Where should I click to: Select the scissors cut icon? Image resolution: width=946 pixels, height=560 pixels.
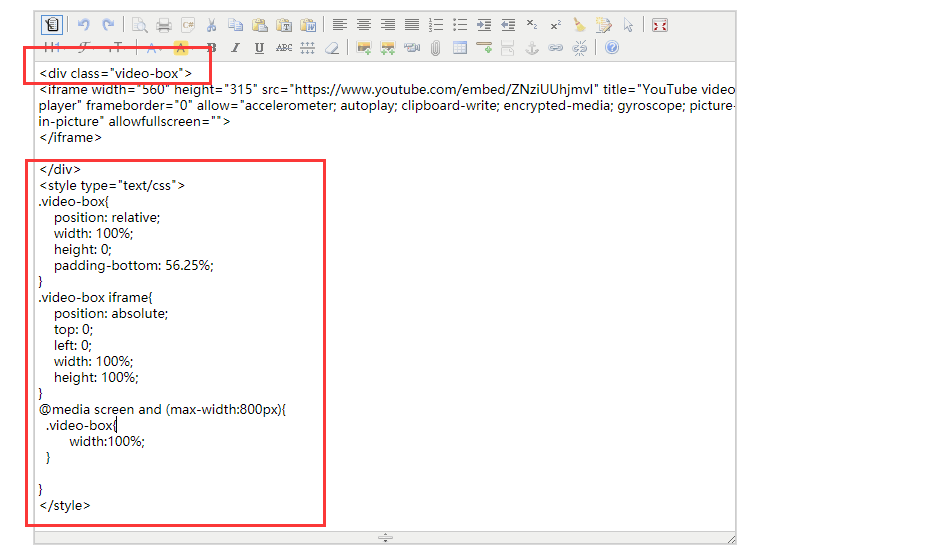click(212, 25)
